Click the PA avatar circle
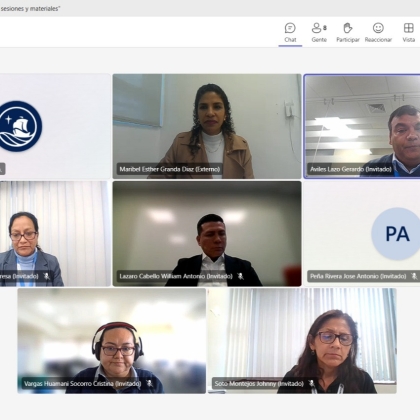Viewport: 420px width, 420px height. pos(397,234)
